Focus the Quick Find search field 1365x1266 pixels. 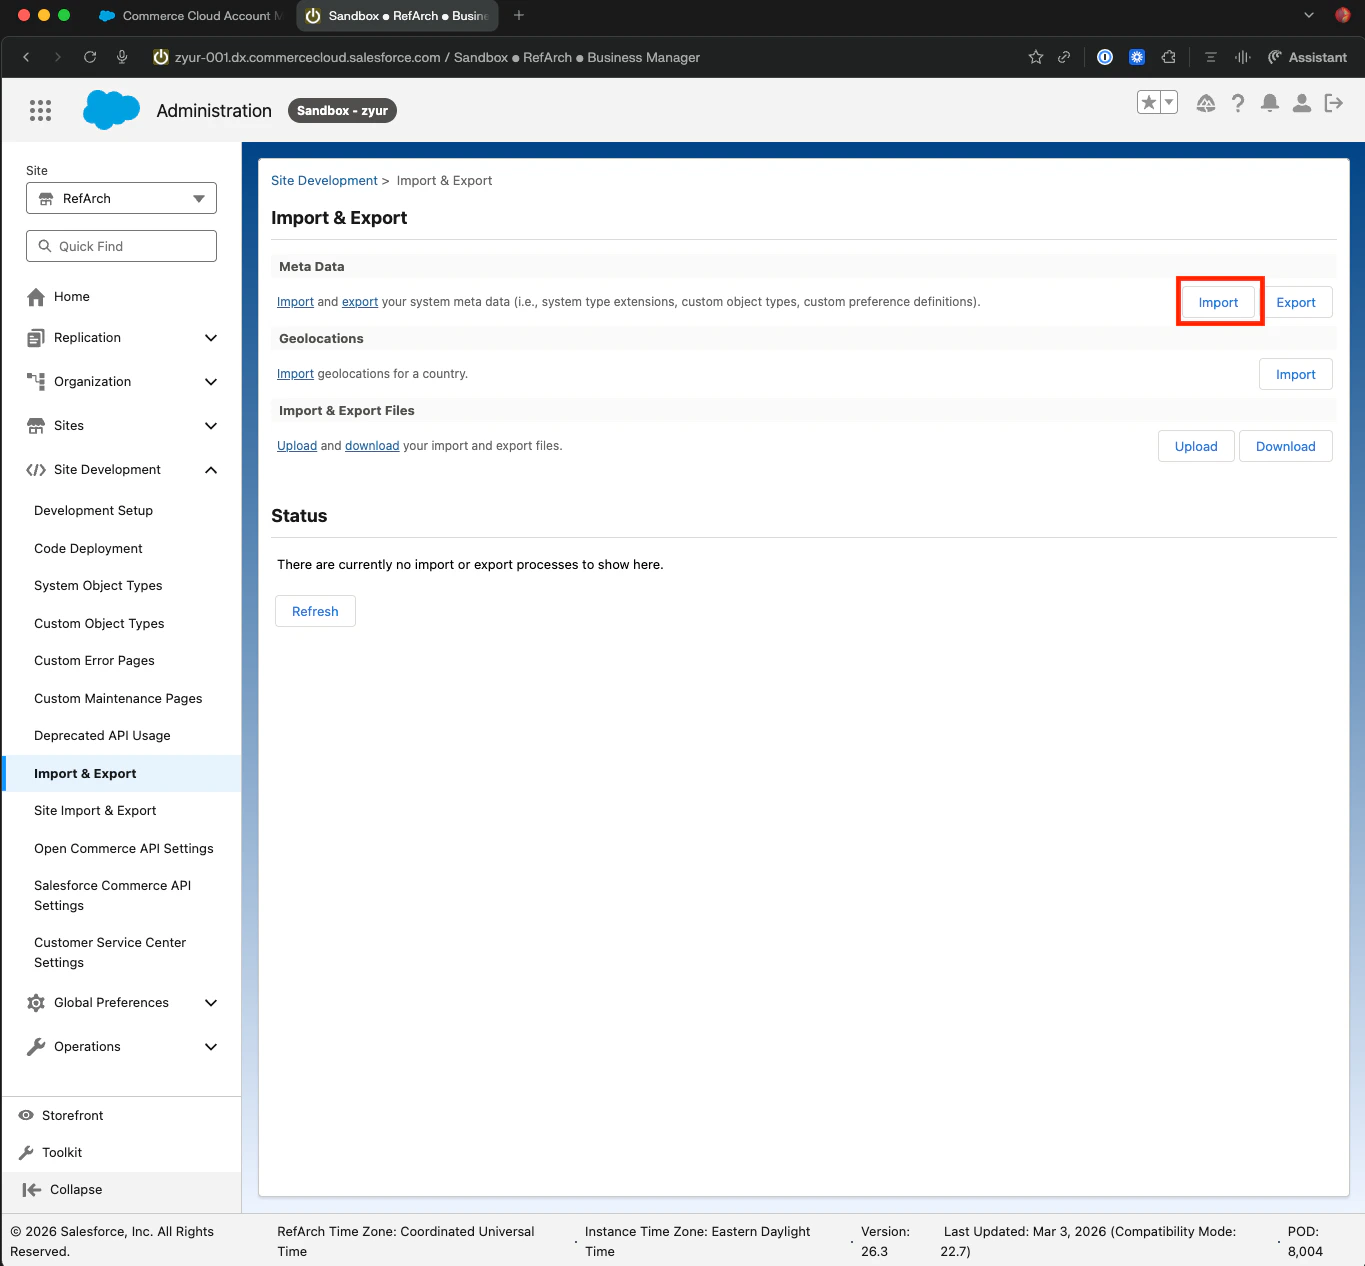[x=121, y=246]
